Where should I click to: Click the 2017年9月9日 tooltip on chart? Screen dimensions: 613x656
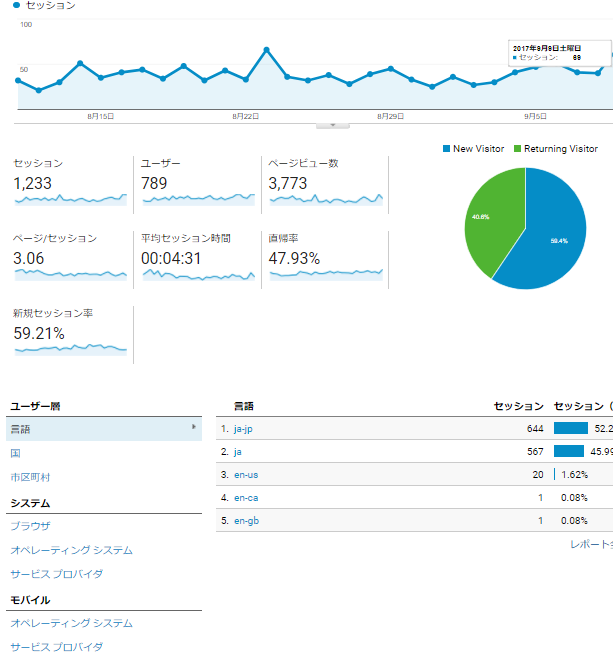pos(559,53)
